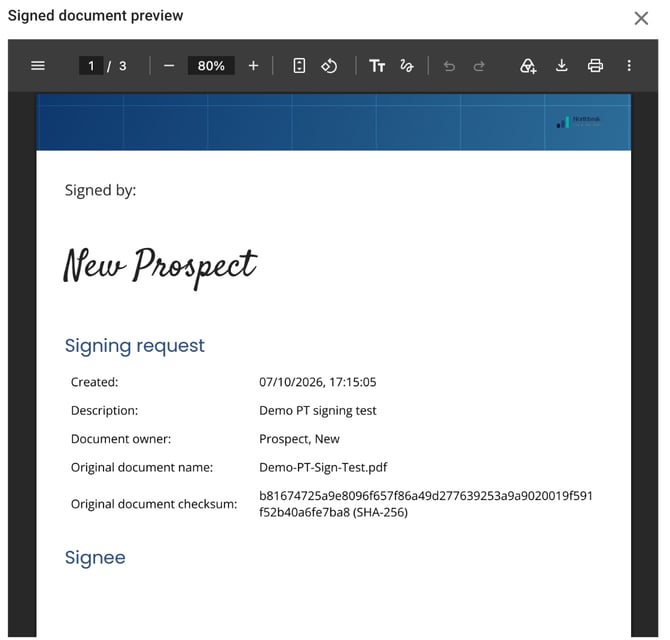Click the 'Signed document preview' title

(x=96, y=15)
